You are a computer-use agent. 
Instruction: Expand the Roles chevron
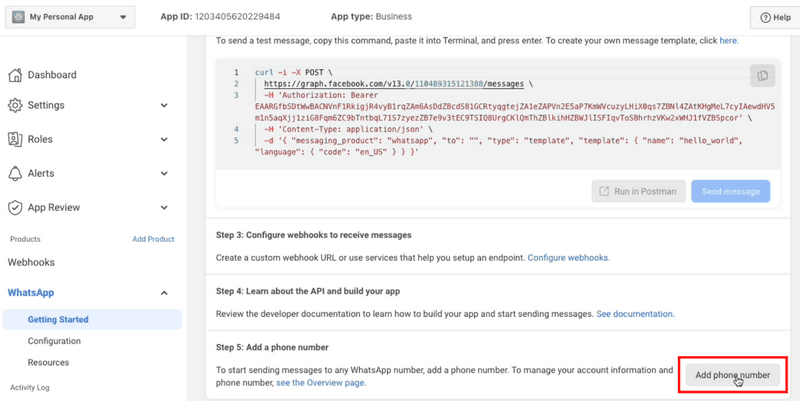[x=164, y=139]
